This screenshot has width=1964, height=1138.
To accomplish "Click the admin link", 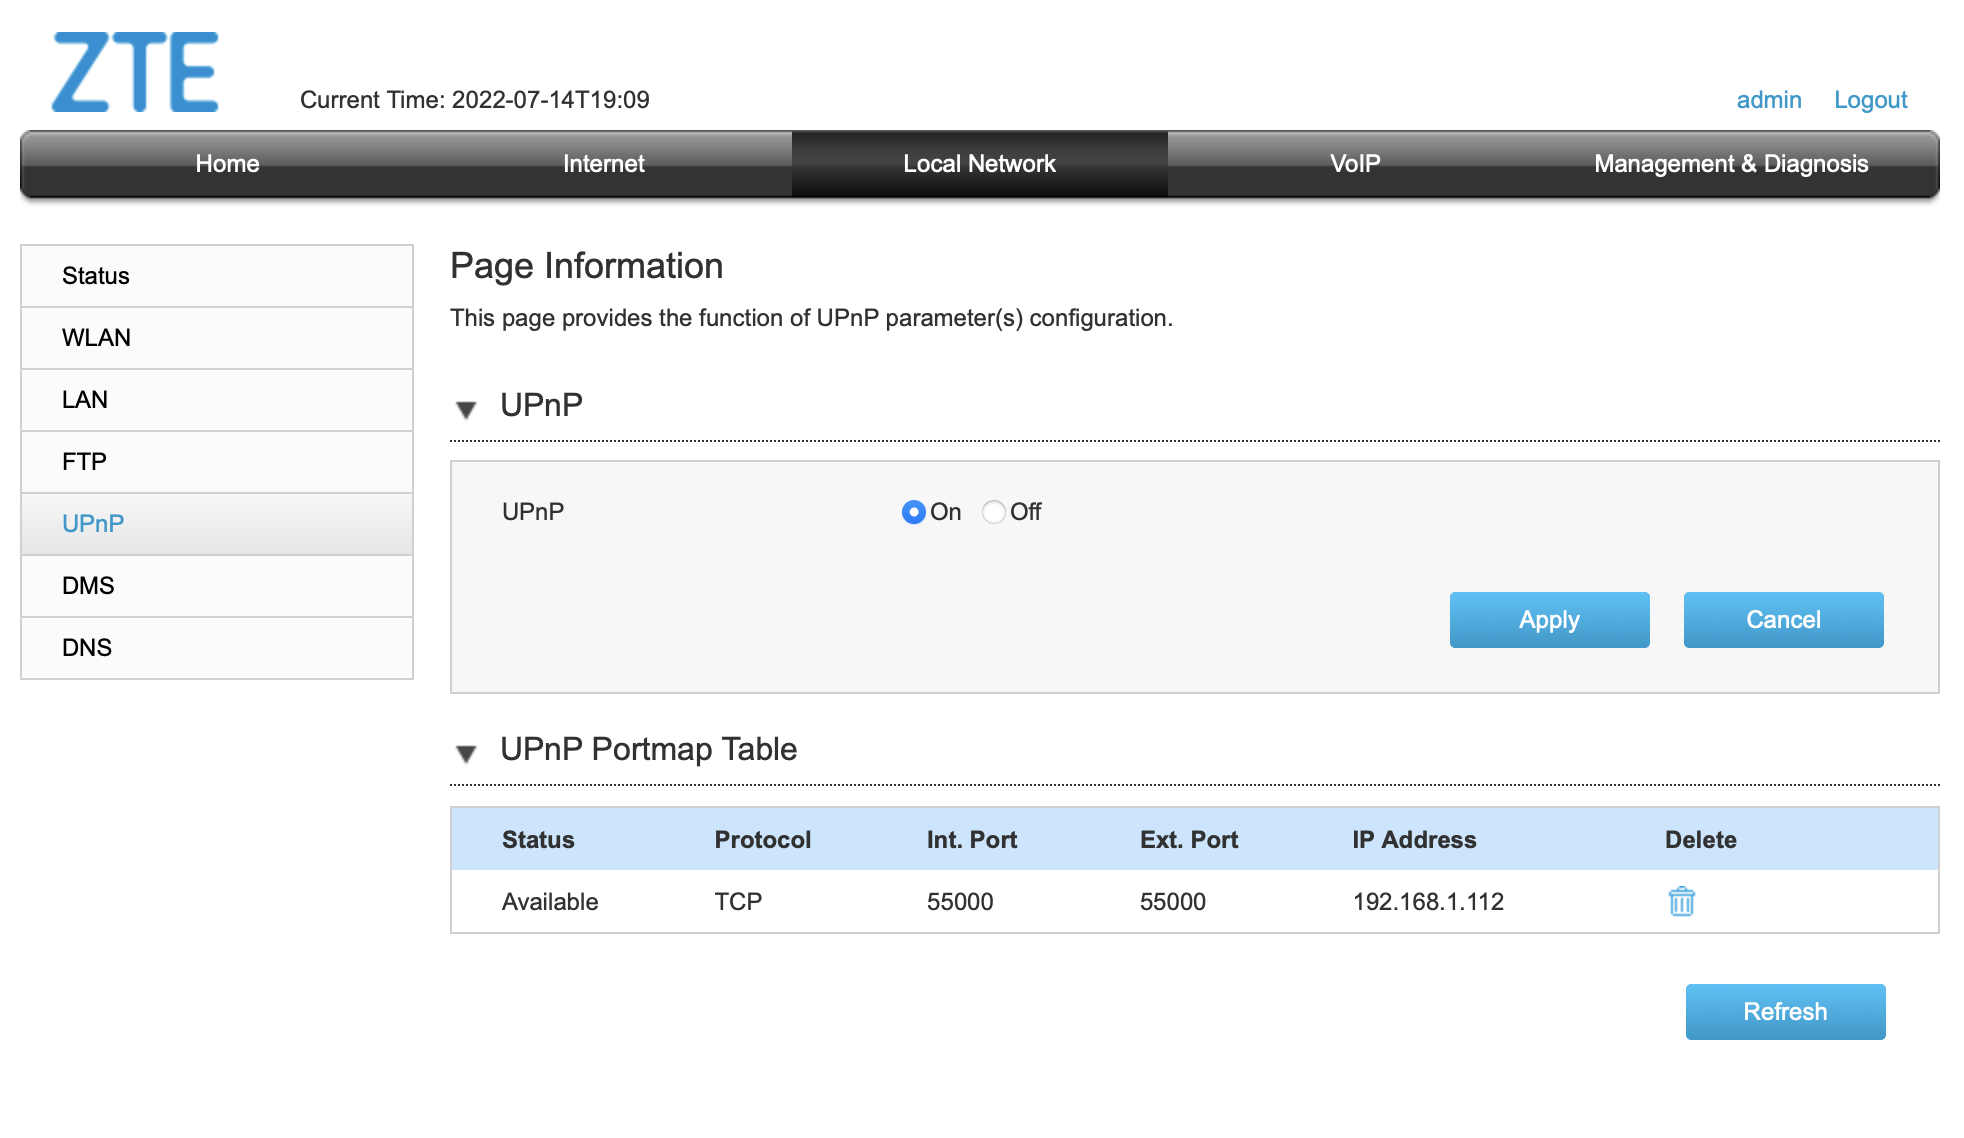I will (1769, 100).
